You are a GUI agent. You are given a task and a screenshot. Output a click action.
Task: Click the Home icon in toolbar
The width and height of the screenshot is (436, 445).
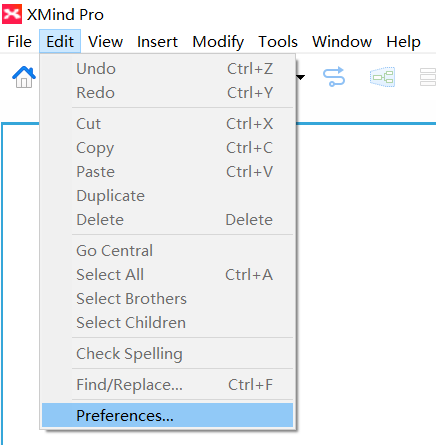pos(24,77)
